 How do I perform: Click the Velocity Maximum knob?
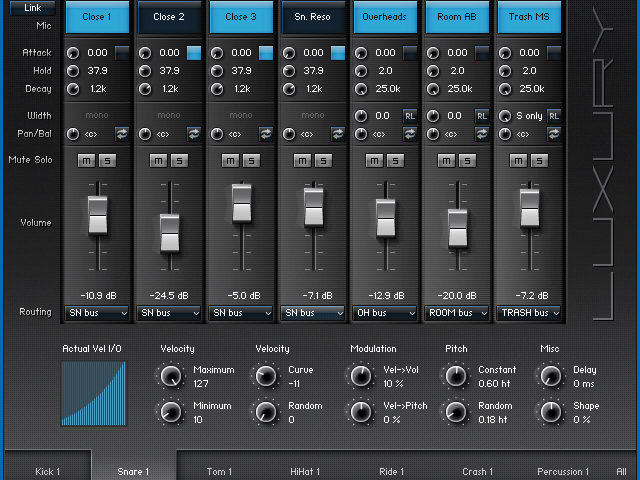click(172, 376)
